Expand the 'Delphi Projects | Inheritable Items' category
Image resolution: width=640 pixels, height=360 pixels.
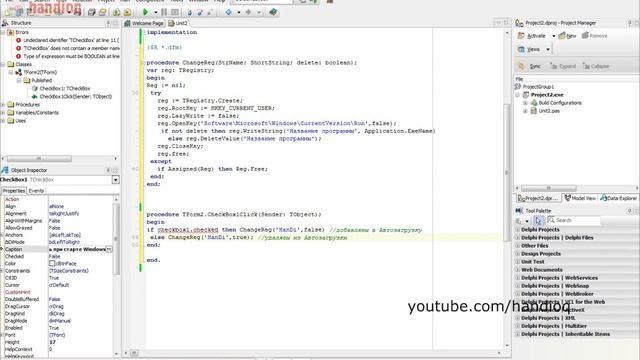[518, 334]
